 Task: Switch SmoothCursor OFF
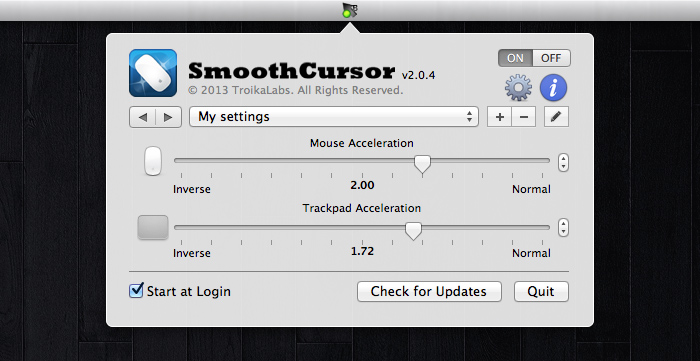[551, 58]
